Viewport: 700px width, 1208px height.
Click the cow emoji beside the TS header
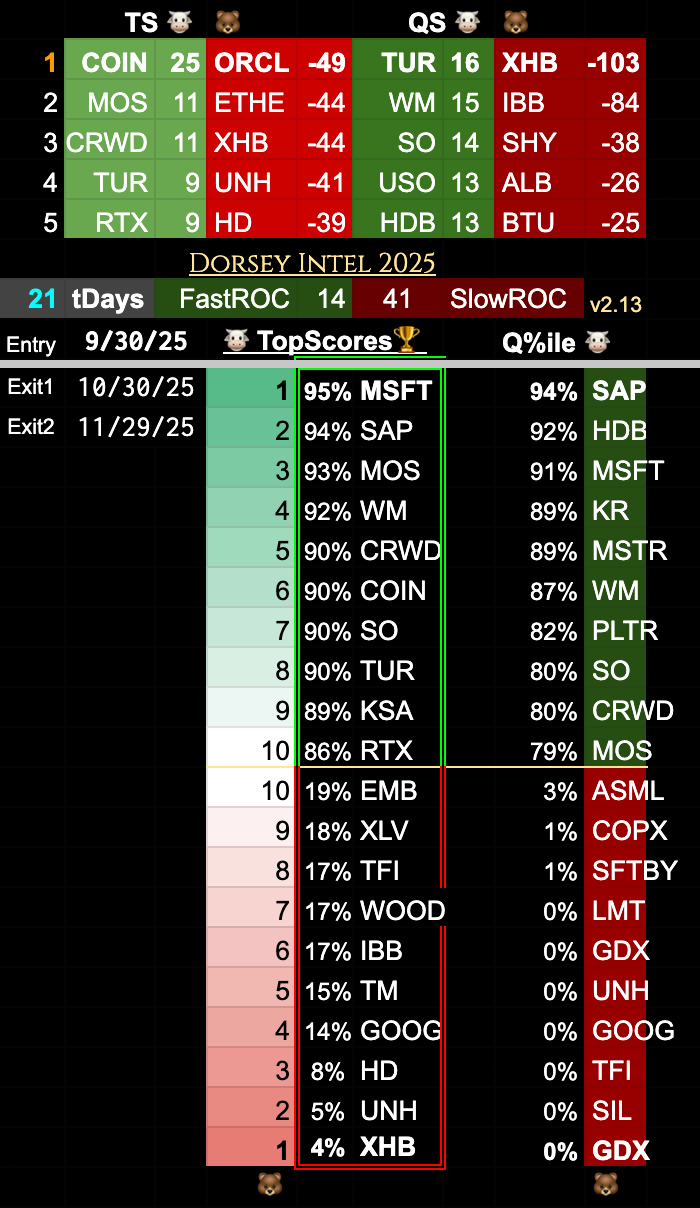(x=178, y=22)
